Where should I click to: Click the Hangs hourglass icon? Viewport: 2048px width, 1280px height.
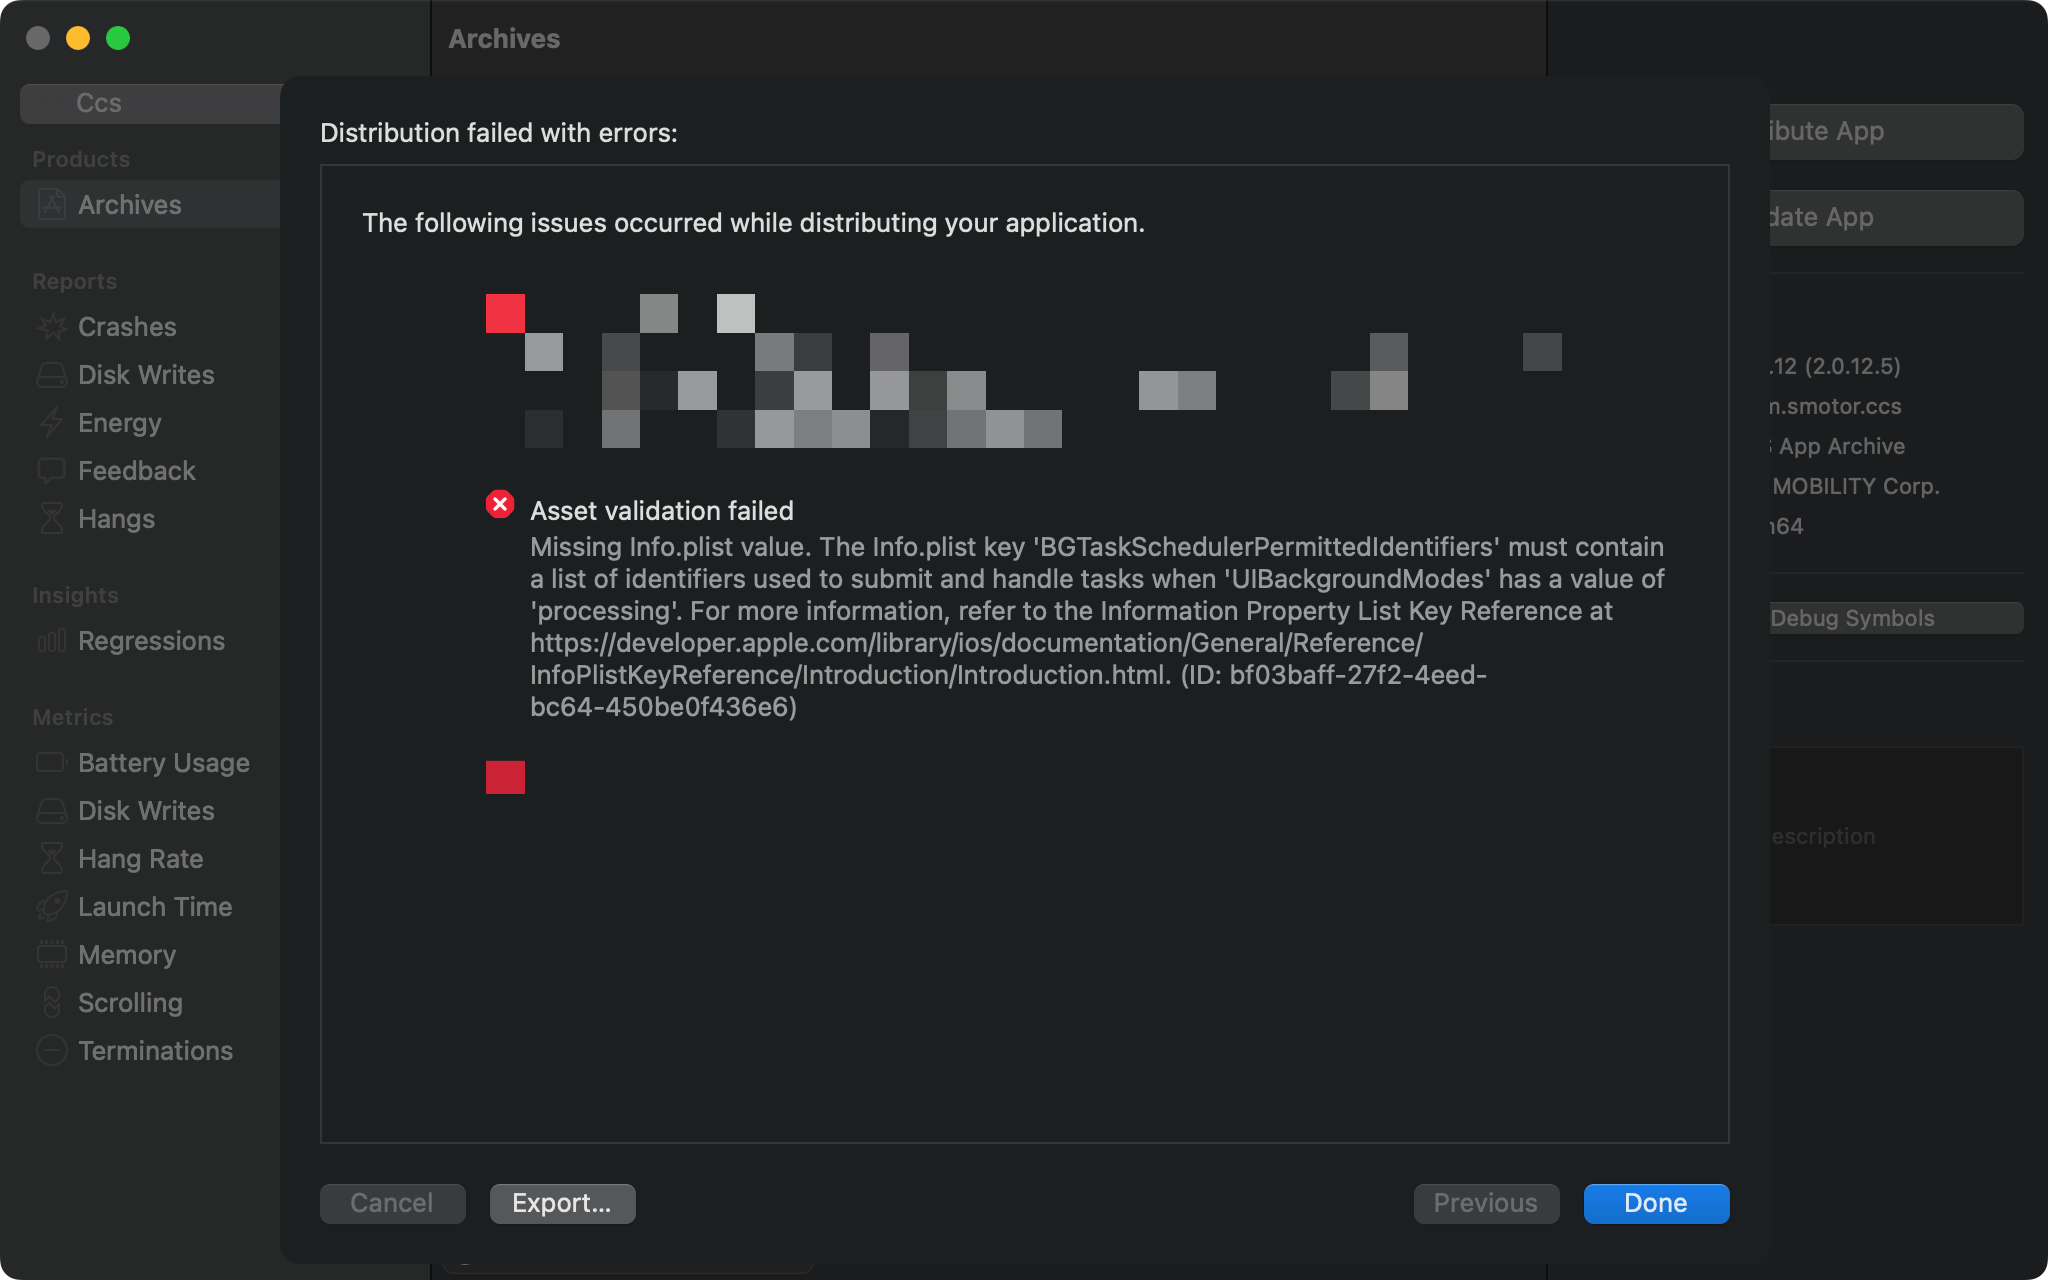(51, 519)
